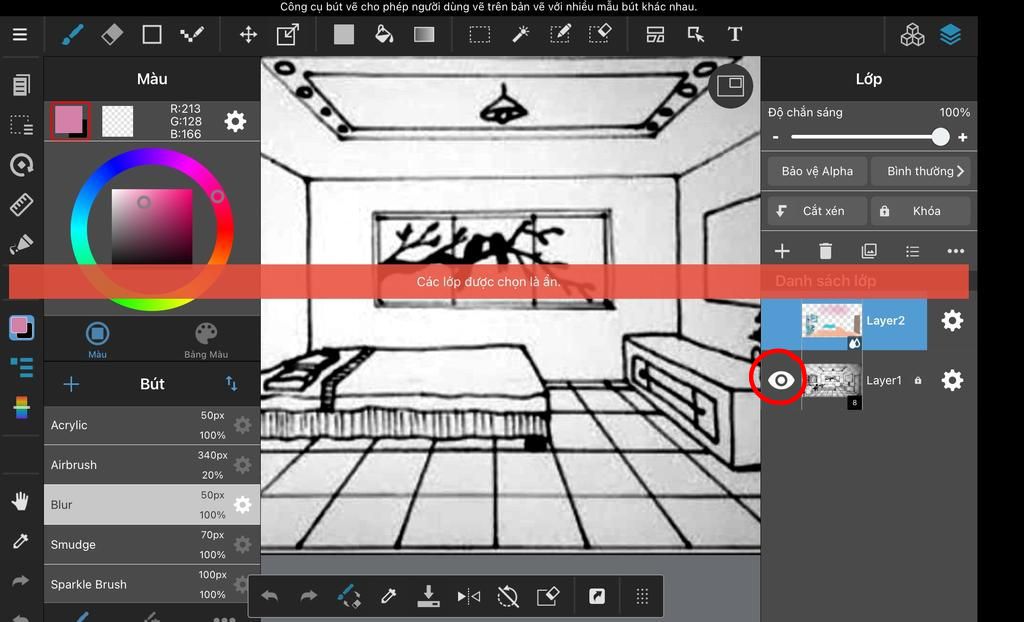Delete layer with trash icon
This screenshot has width=1024, height=622.
coord(825,251)
